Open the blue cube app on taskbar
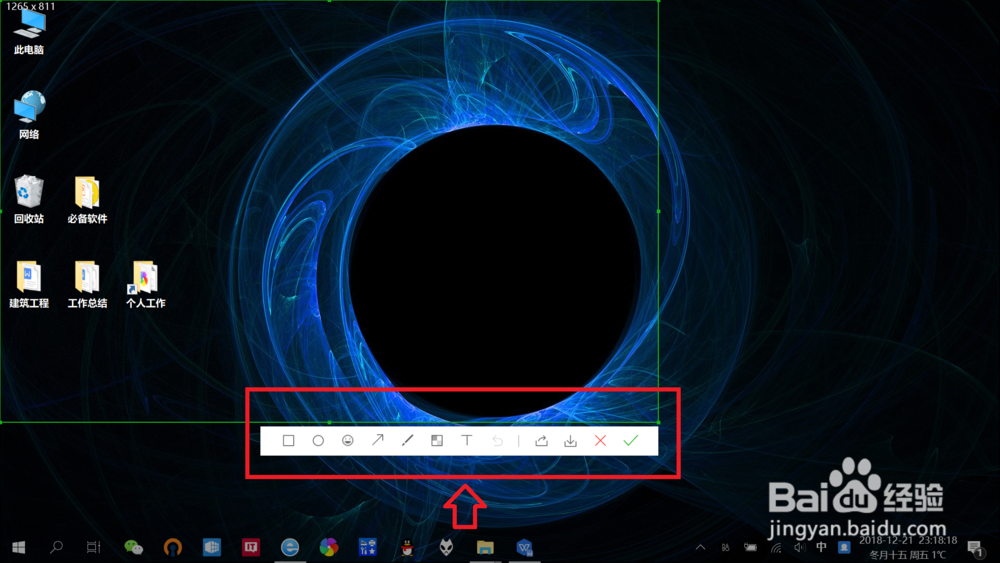This screenshot has width=1000, height=563. click(x=212, y=547)
